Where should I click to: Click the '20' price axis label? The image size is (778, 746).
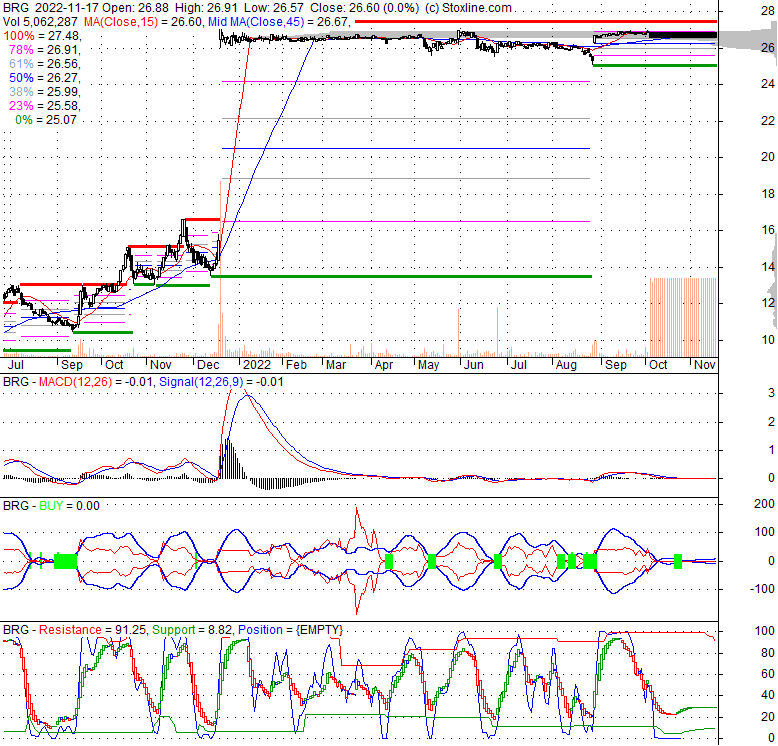tap(768, 157)
